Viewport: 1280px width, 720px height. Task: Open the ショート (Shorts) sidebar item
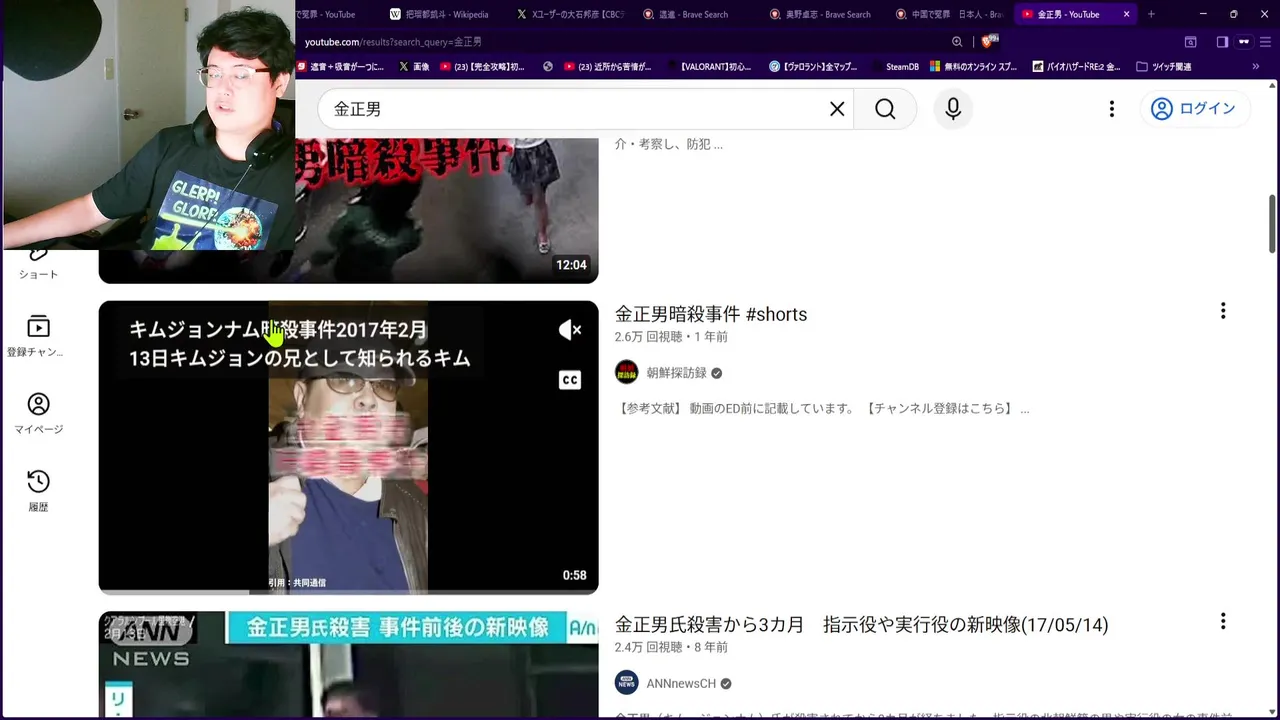(x=38, y=262)
